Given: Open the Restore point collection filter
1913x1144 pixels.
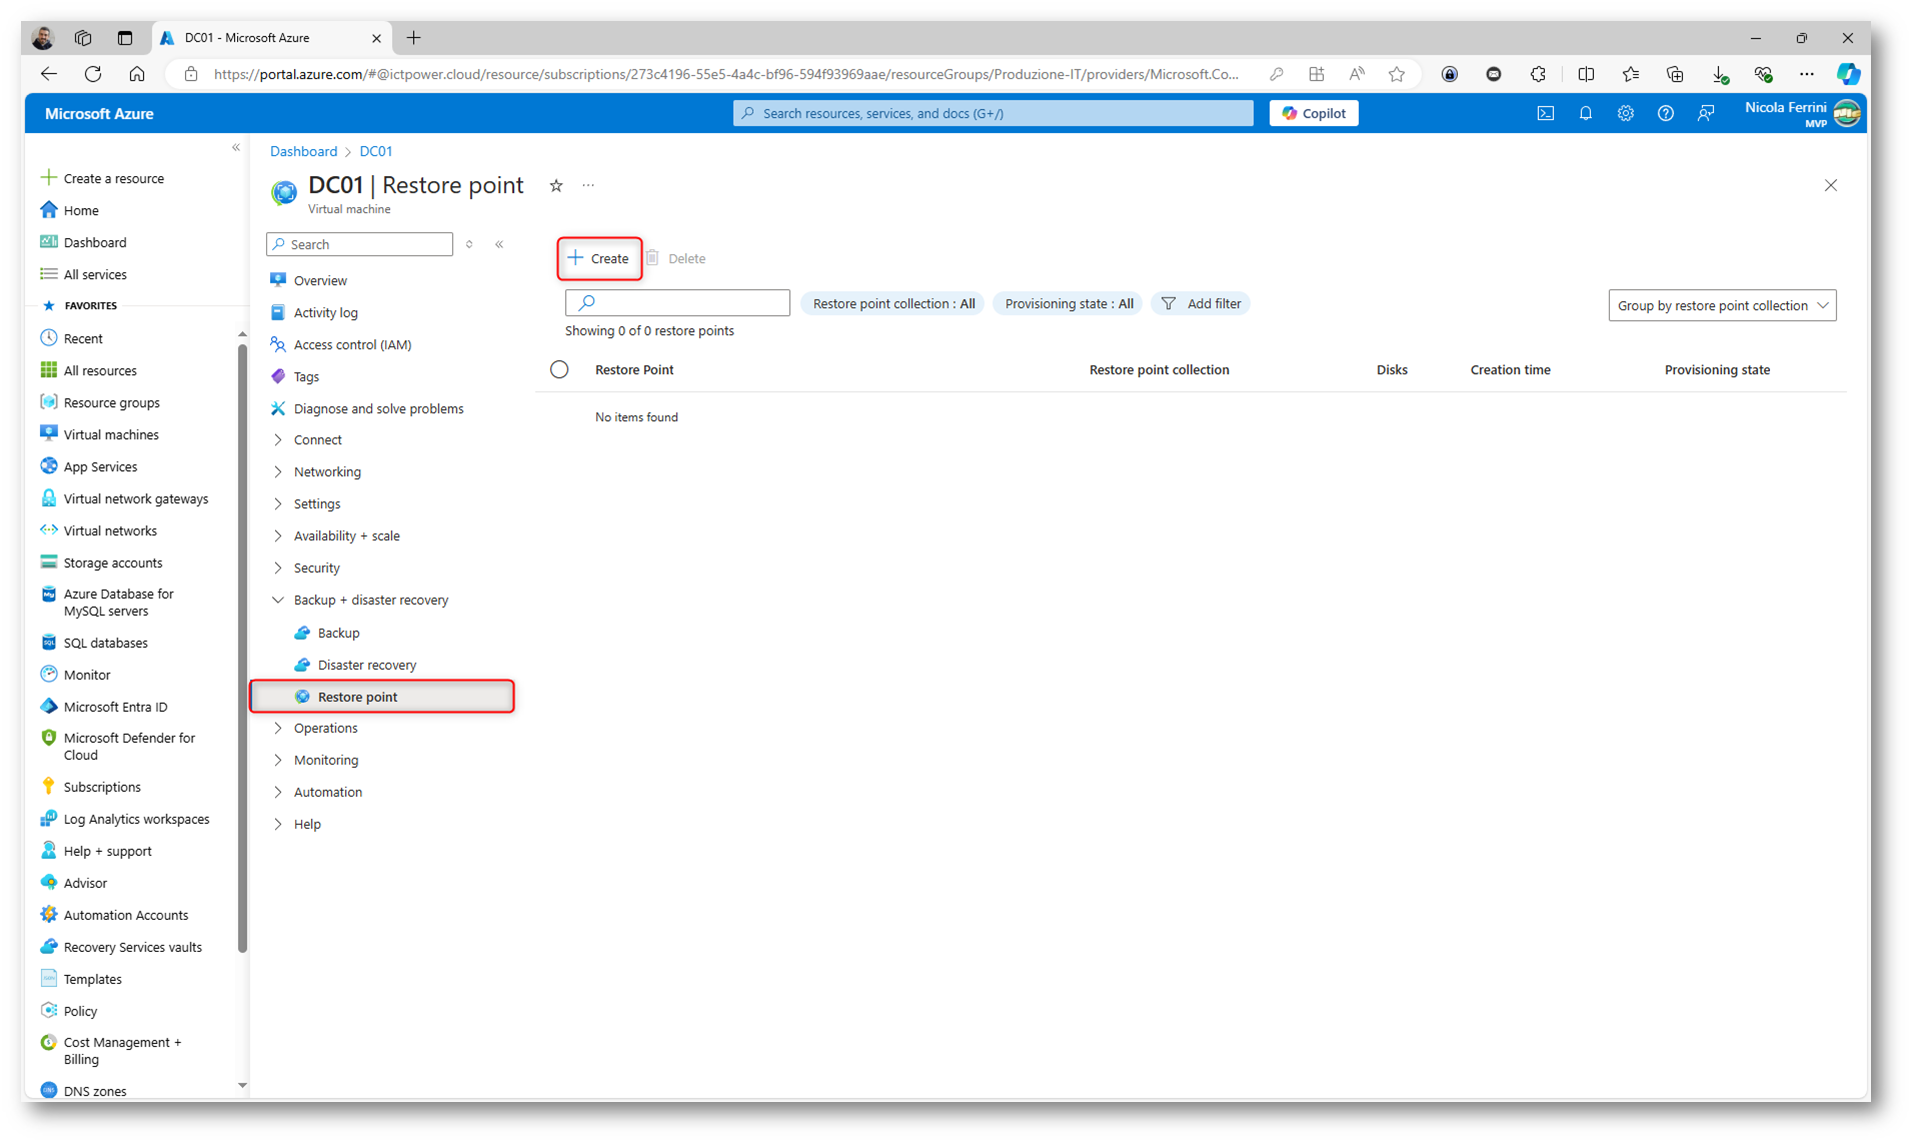Looking at the screenshot, I should pos(893,304).
